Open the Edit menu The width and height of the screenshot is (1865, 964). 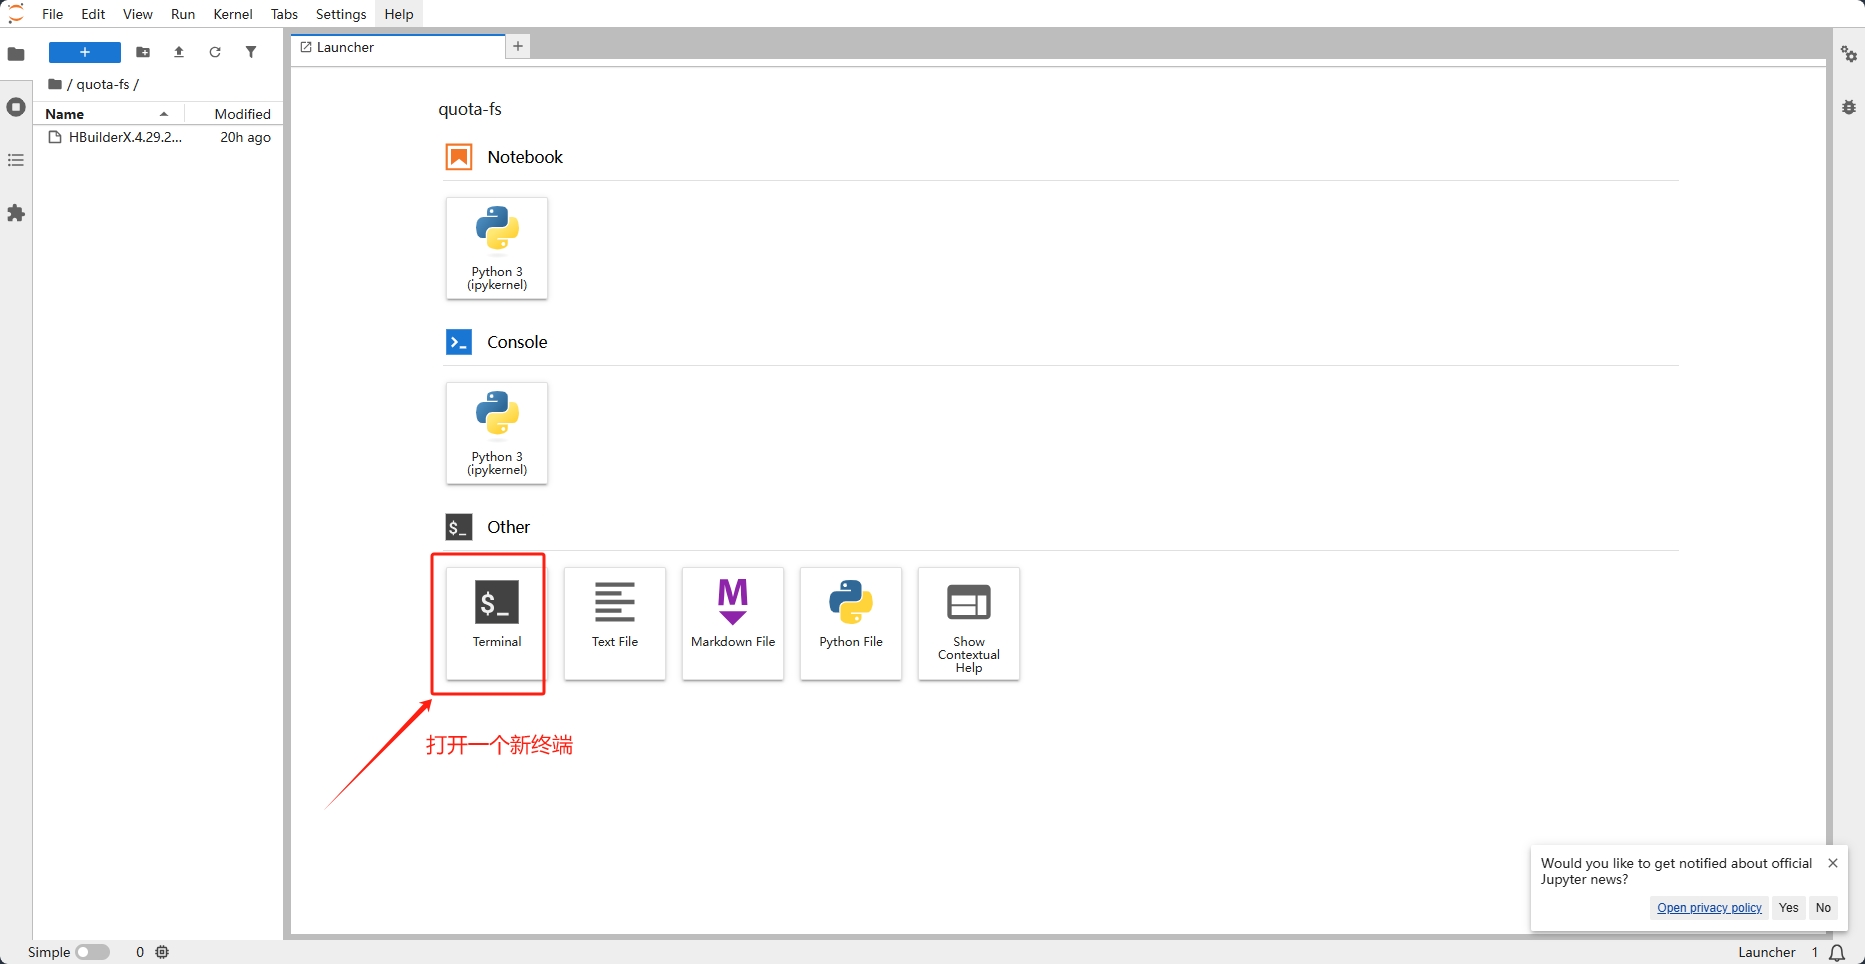(x=93, y=14)
